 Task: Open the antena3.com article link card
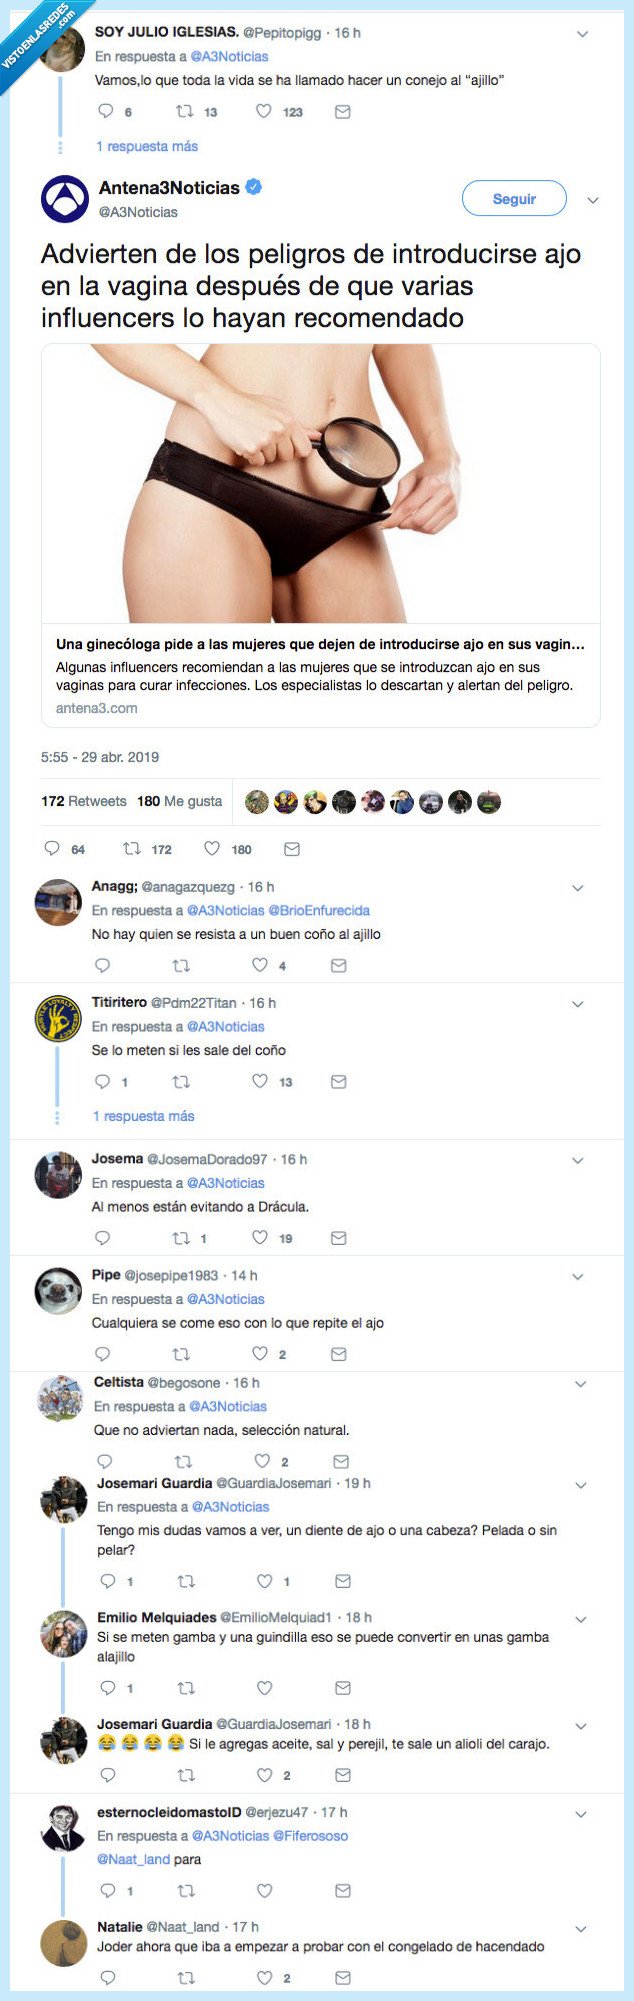[x=320, y=535]
